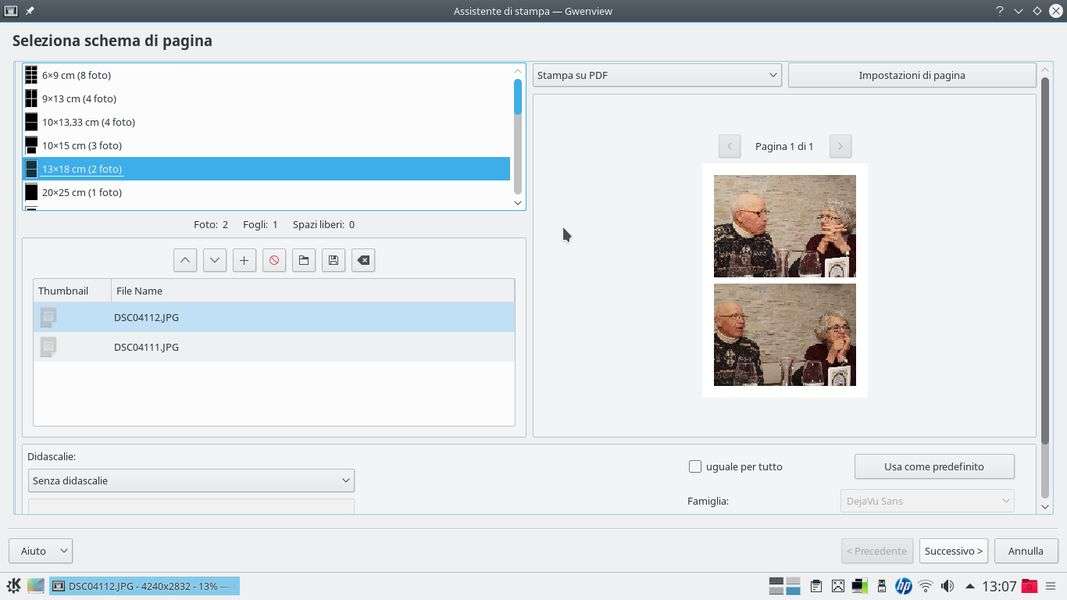1067x600 pixels.
Task: Open HP printer tray icon
Action: [x=903, y=586]
